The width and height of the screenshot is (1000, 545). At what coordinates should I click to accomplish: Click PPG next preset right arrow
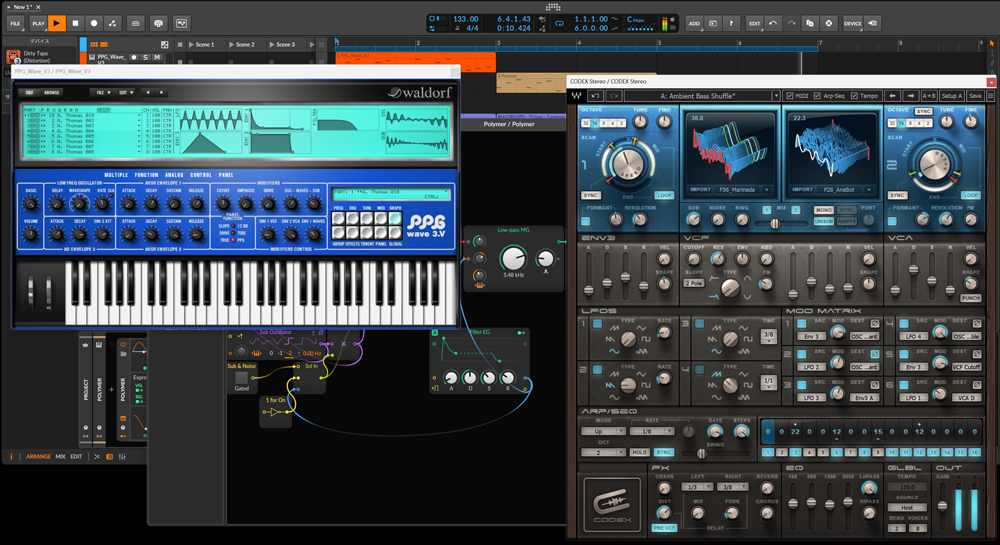point(161,92)
